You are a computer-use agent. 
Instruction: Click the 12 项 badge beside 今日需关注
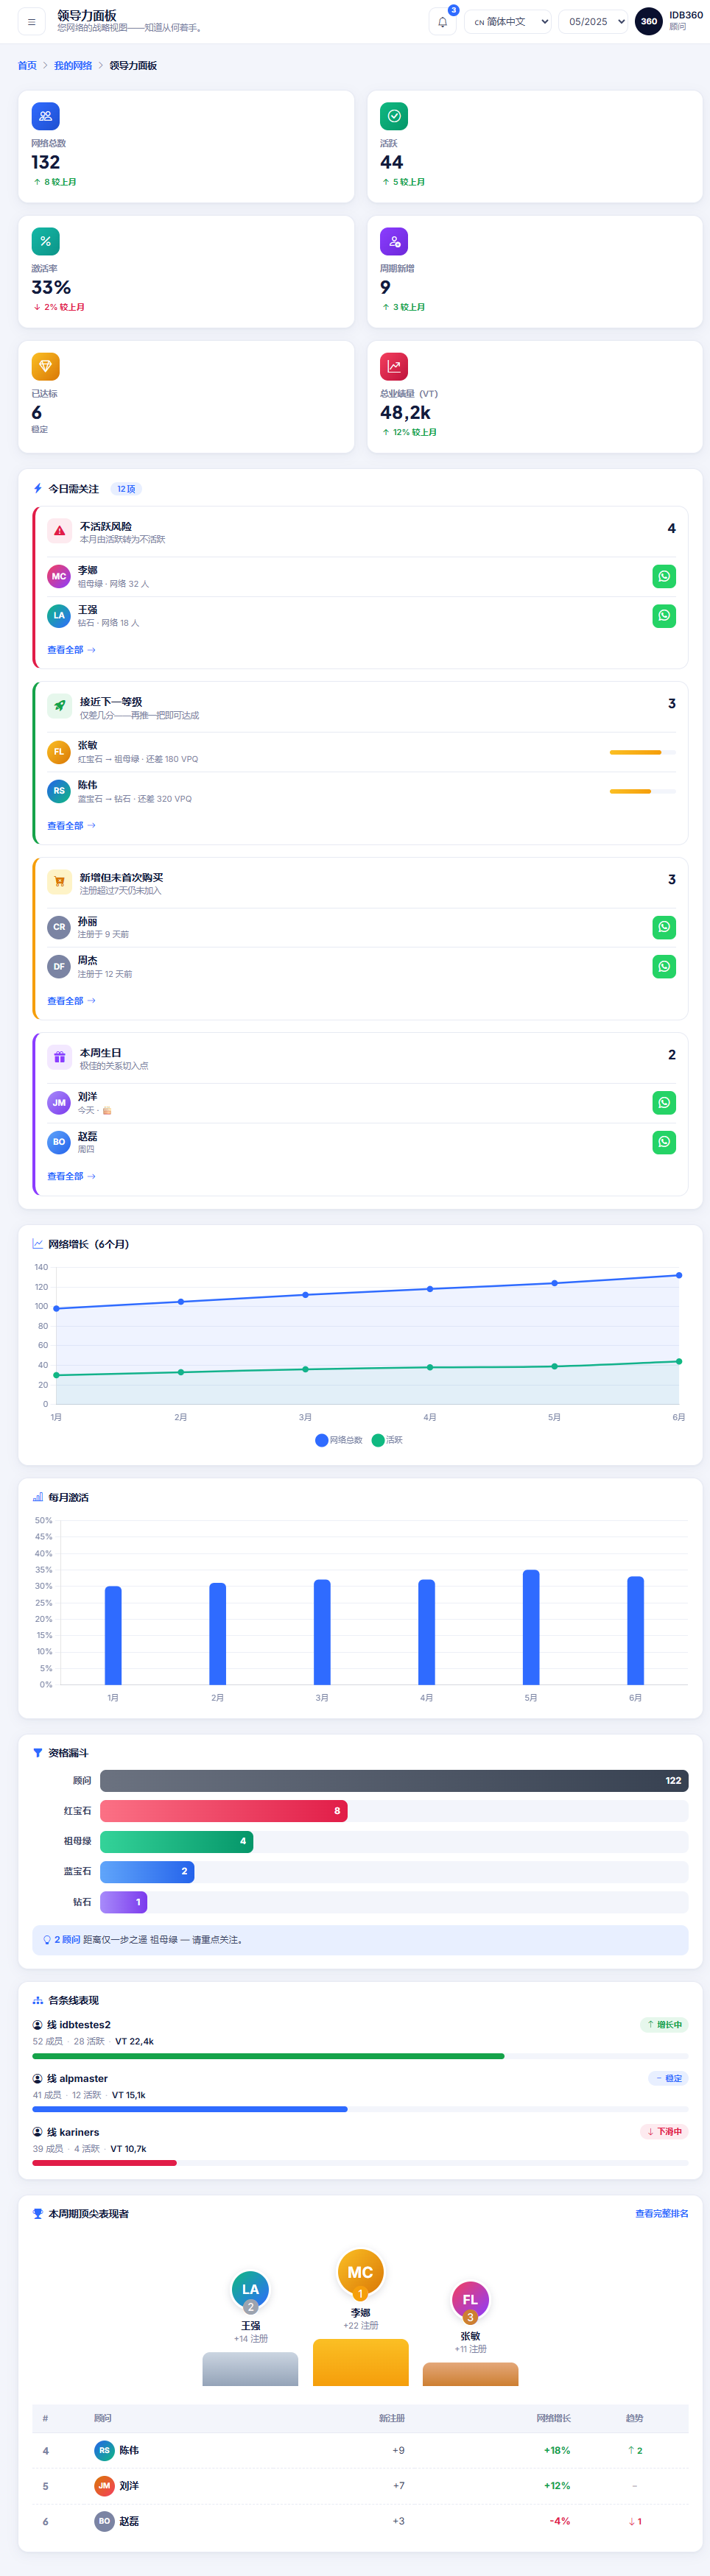pyautogui.click(x=126, y=489)
